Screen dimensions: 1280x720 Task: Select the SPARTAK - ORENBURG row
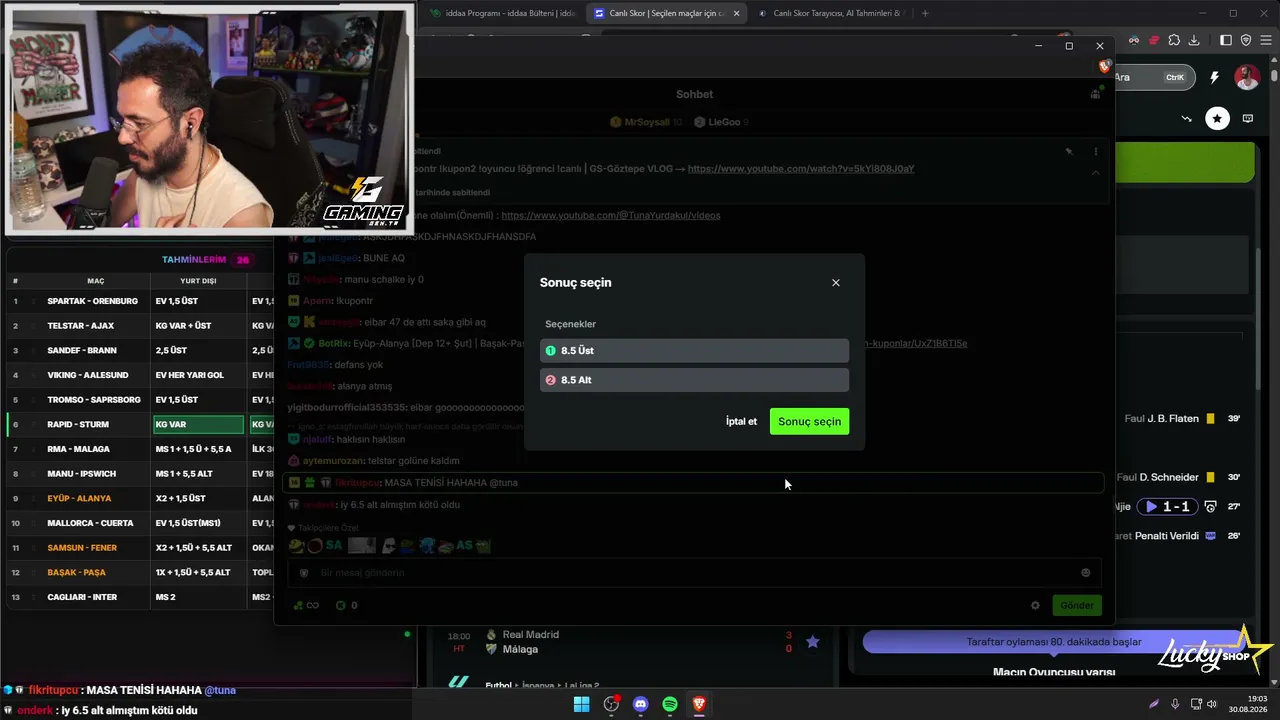point(140,301)
